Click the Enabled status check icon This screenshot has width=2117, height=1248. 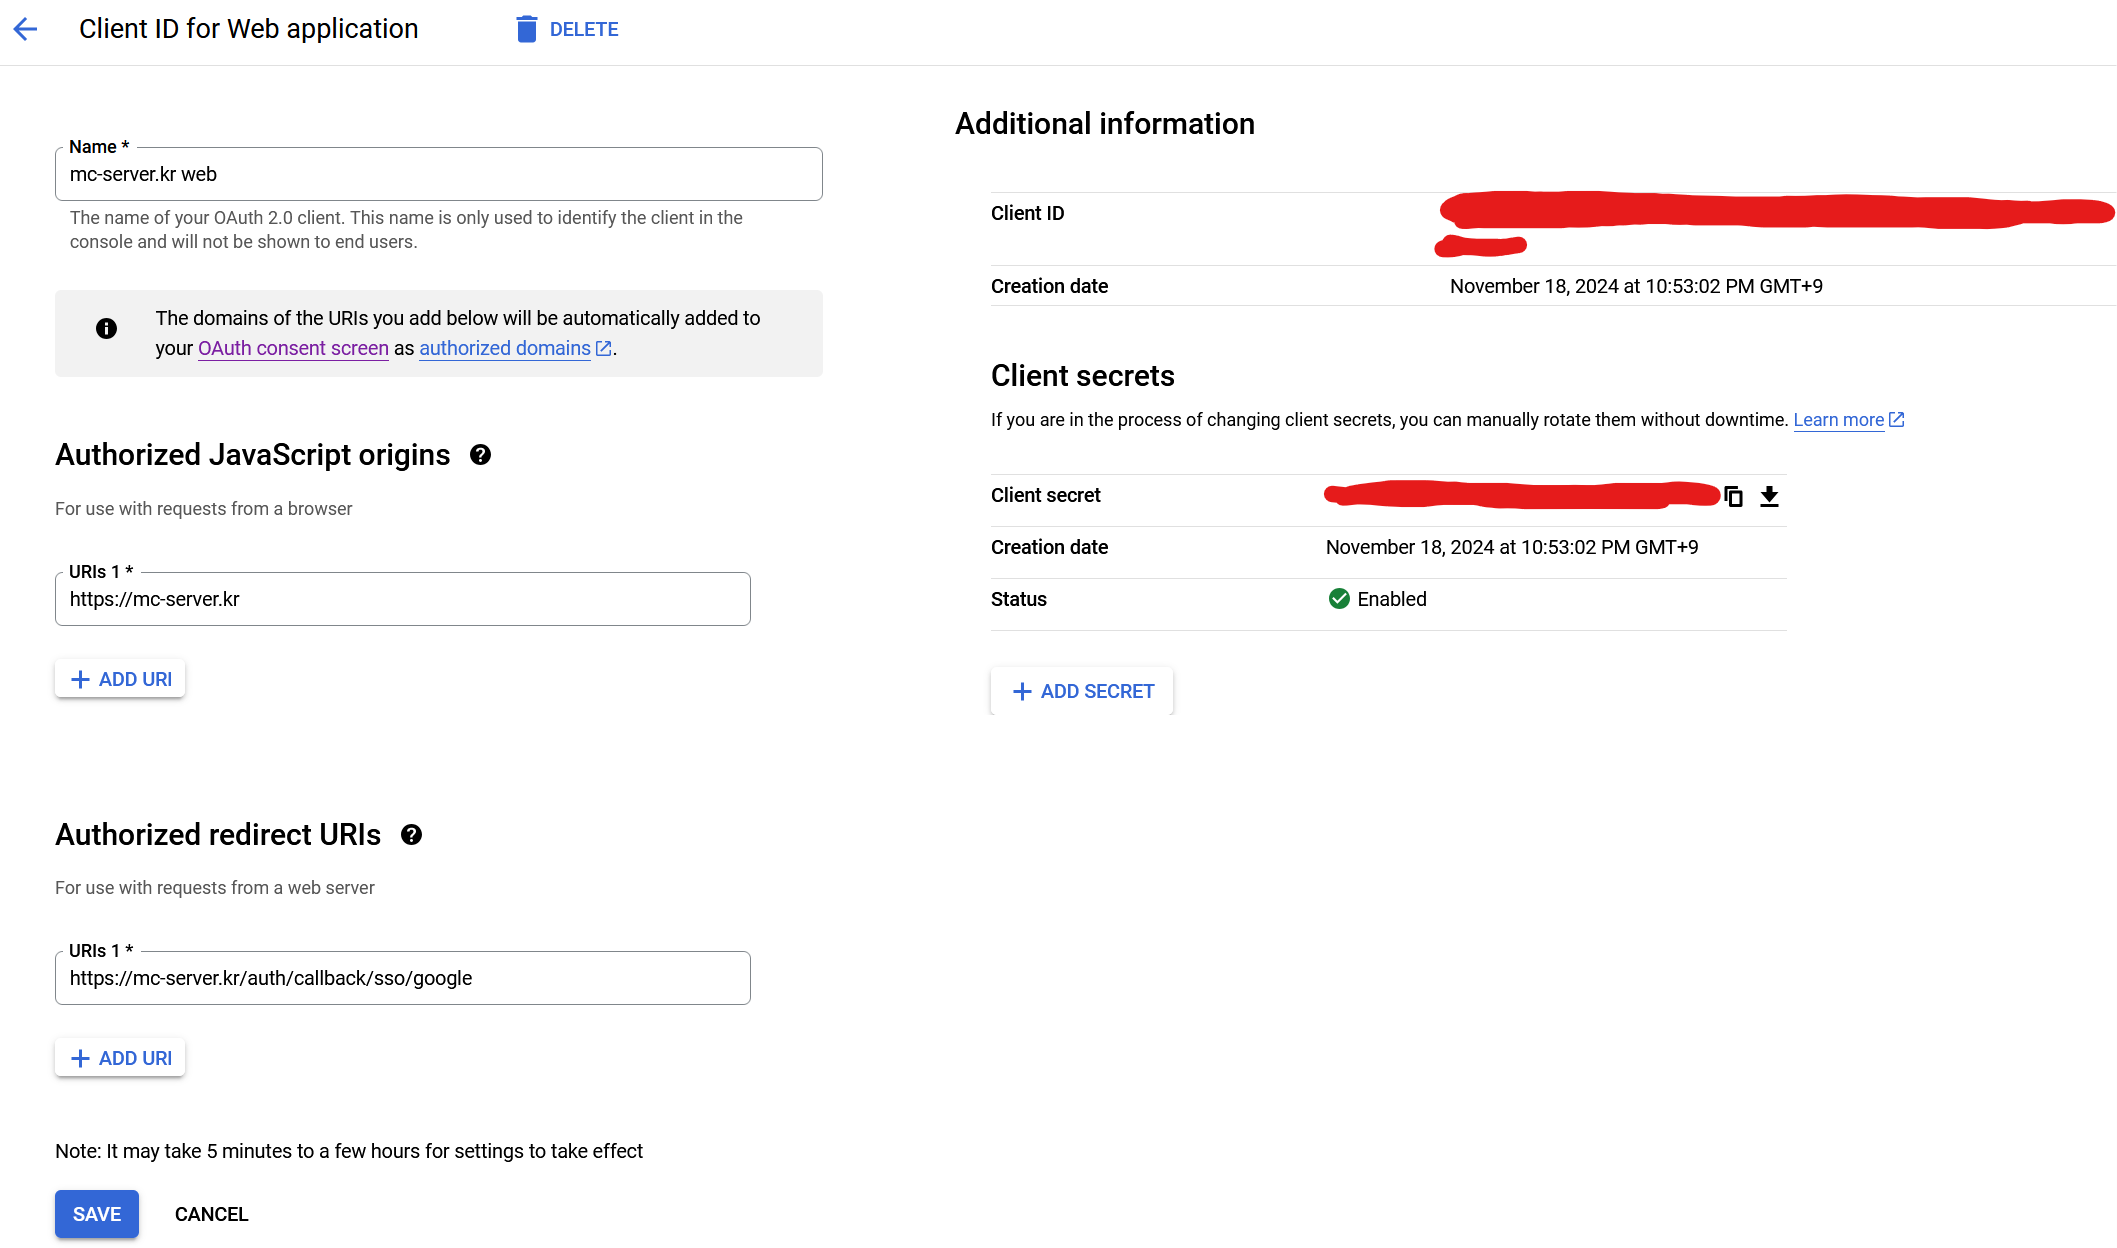[1339, 599]
